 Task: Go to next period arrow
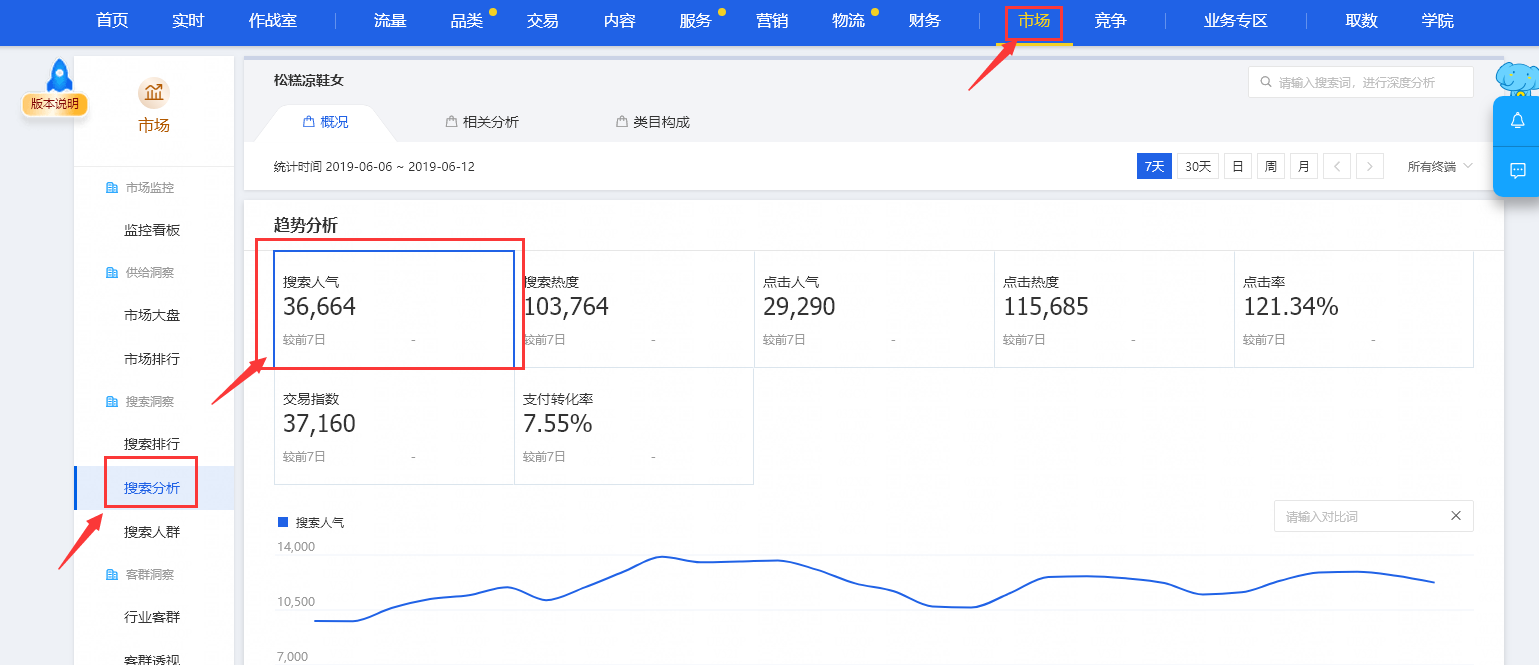1370,166
